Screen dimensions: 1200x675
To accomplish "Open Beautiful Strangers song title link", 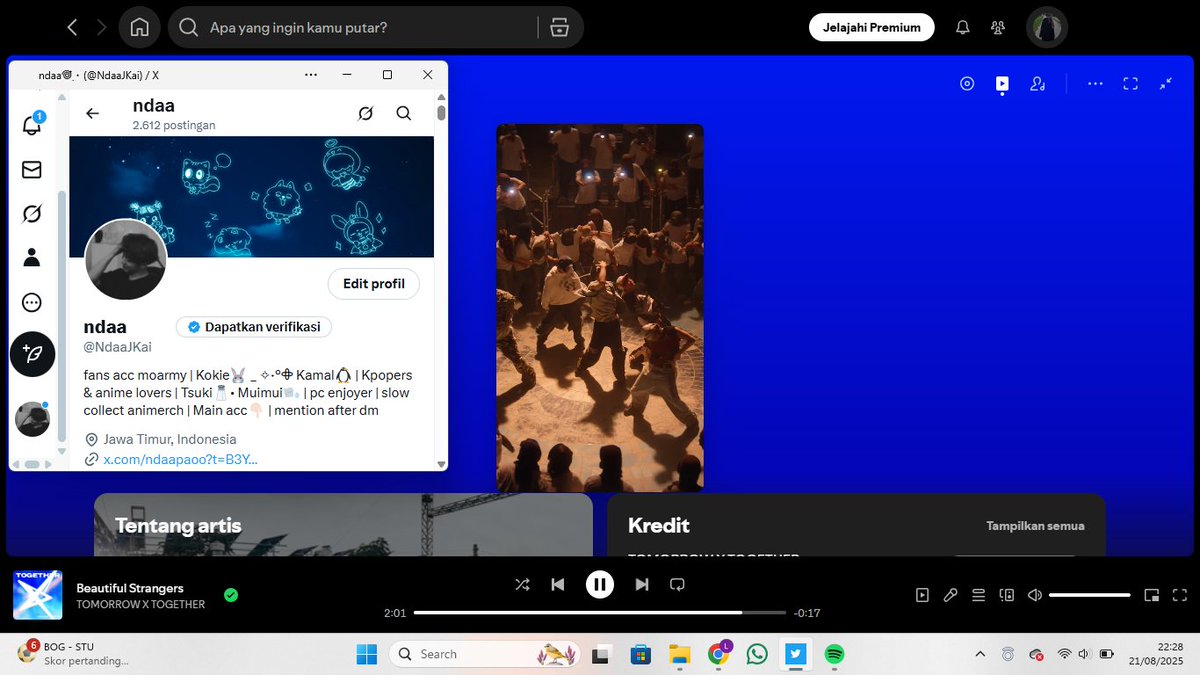I will tap(130, 588).
